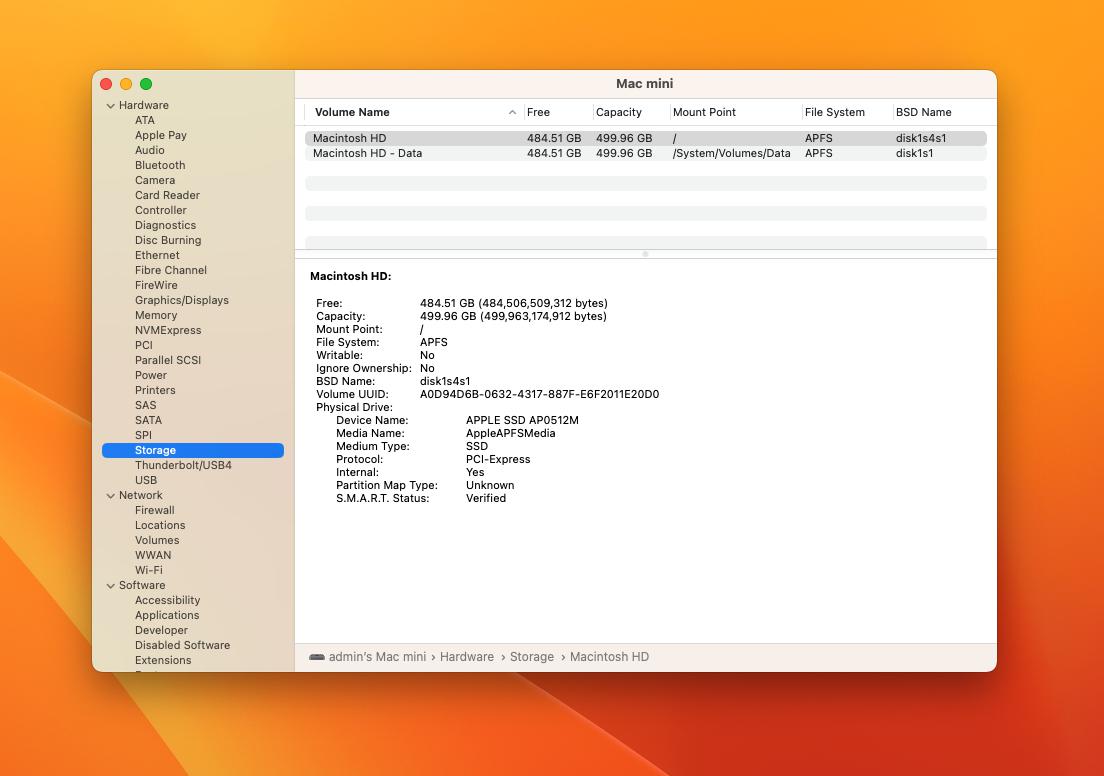Click BSD name disk1s1 in table

915,154
